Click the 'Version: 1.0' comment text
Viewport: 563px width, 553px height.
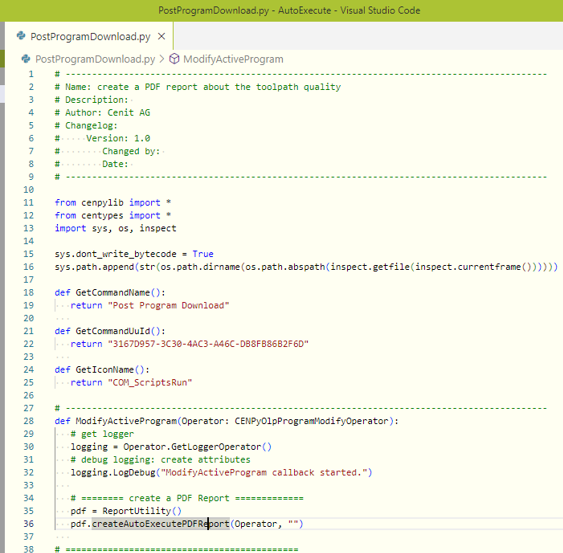[118, 138]
